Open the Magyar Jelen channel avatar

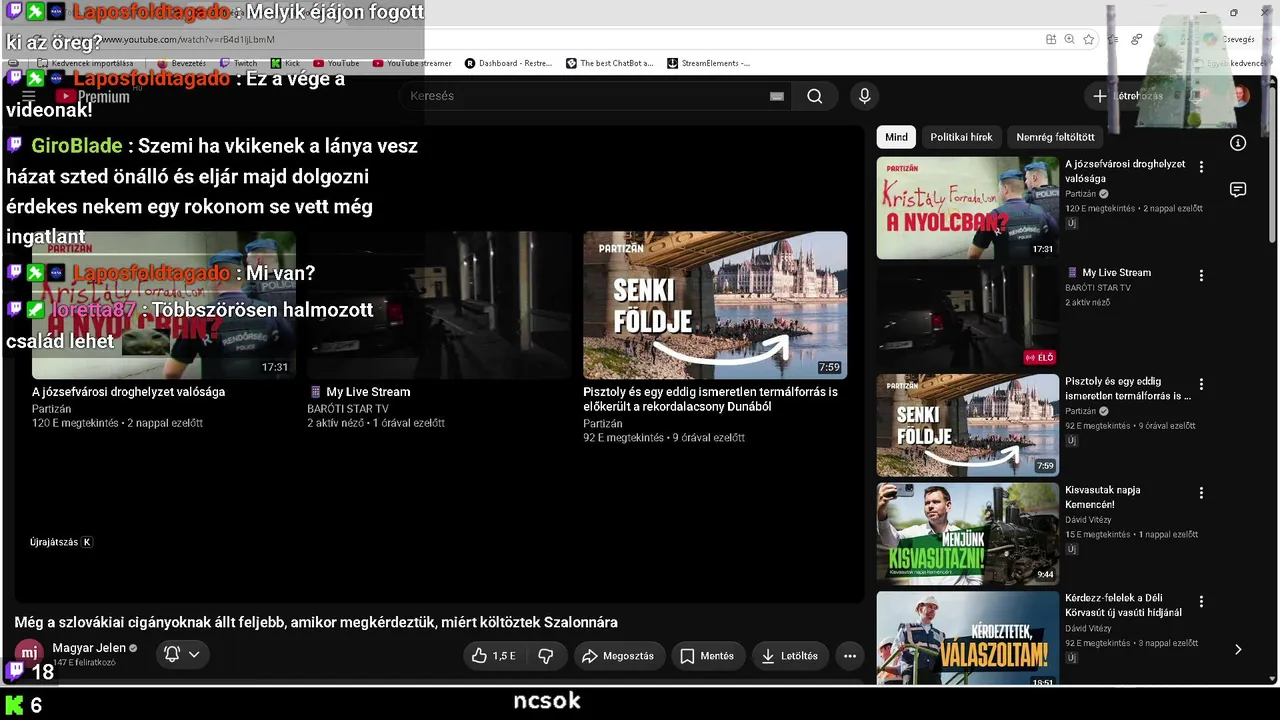29,654
